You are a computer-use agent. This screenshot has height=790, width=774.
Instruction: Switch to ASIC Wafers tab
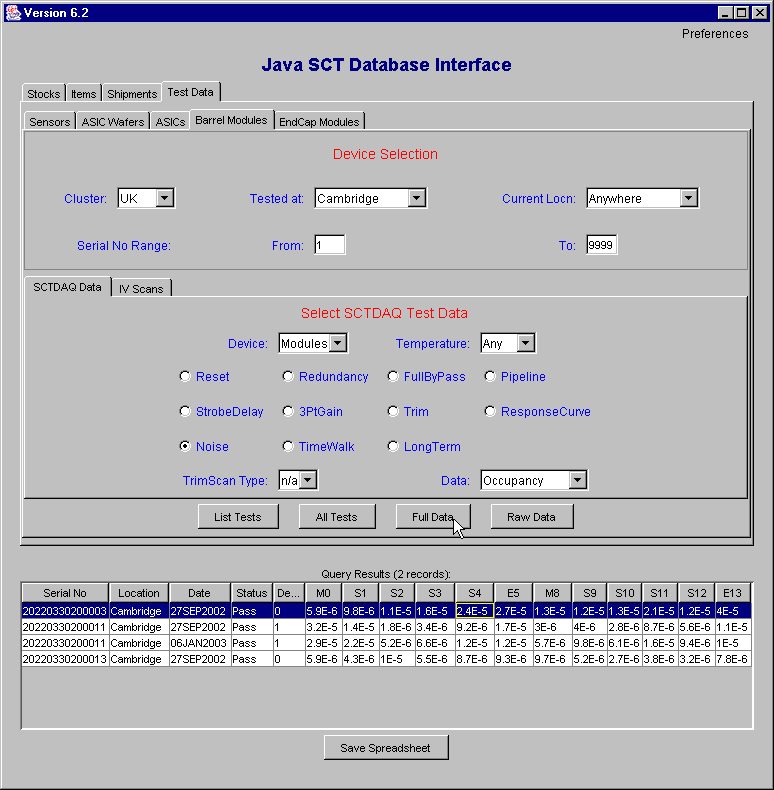pyautogui.click(x=113, y=121)
